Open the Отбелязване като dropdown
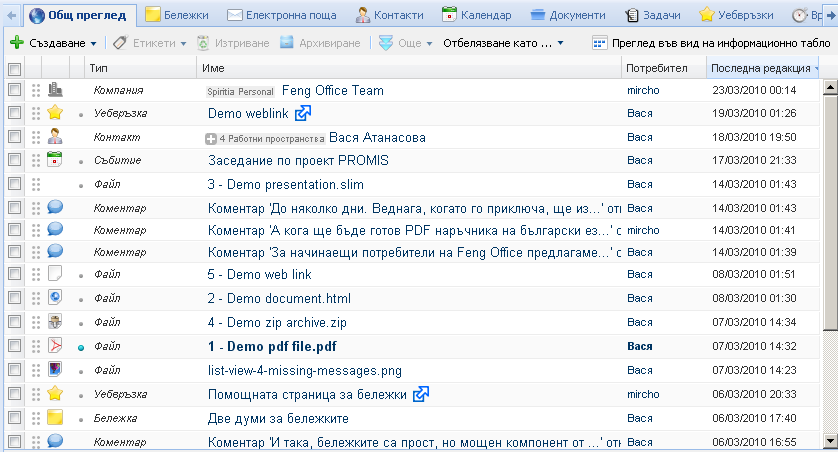The image size is (838, 452). (503, 43)
